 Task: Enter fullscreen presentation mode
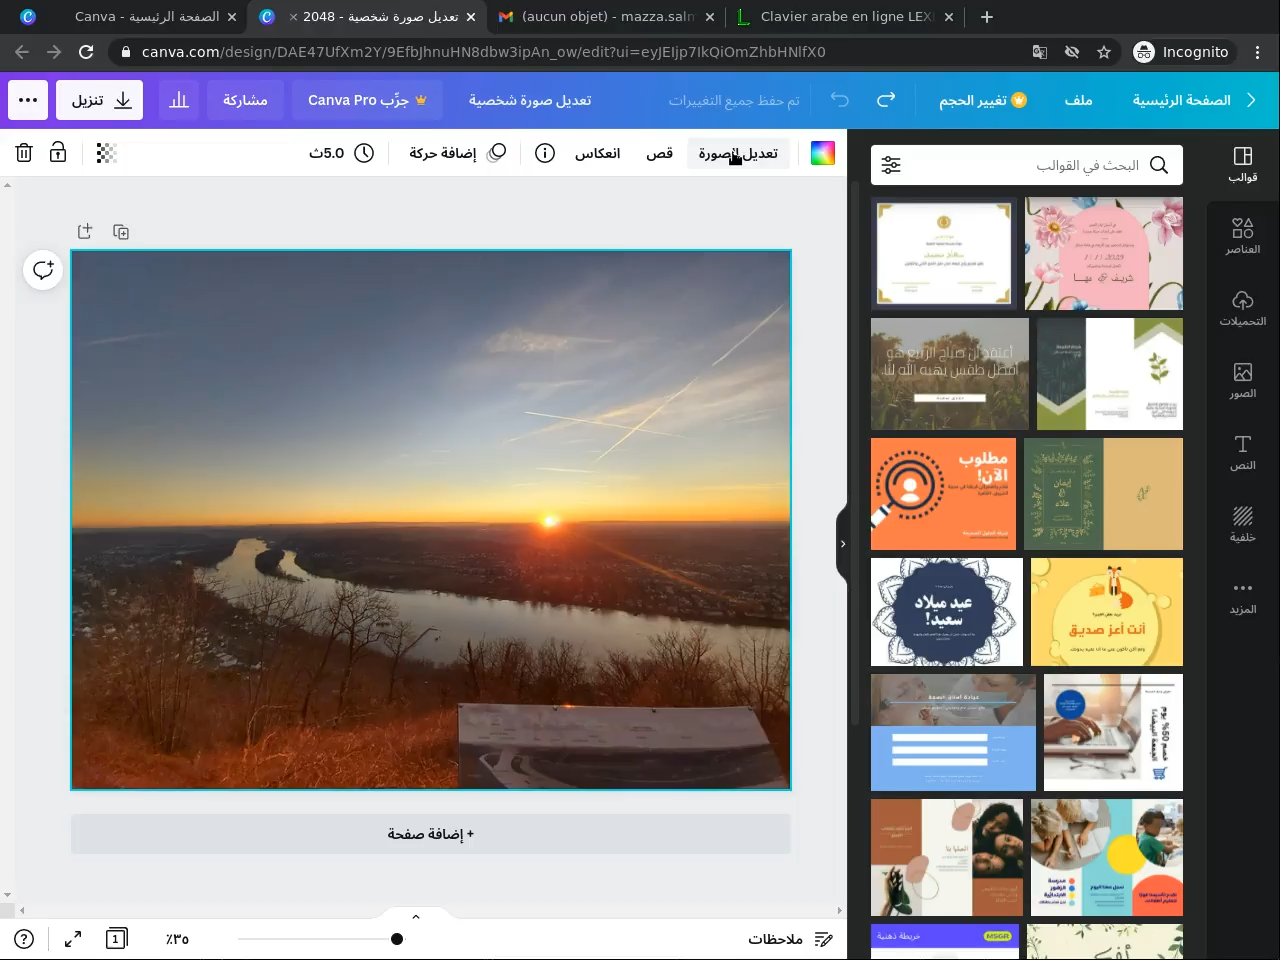tap(73, 939)
